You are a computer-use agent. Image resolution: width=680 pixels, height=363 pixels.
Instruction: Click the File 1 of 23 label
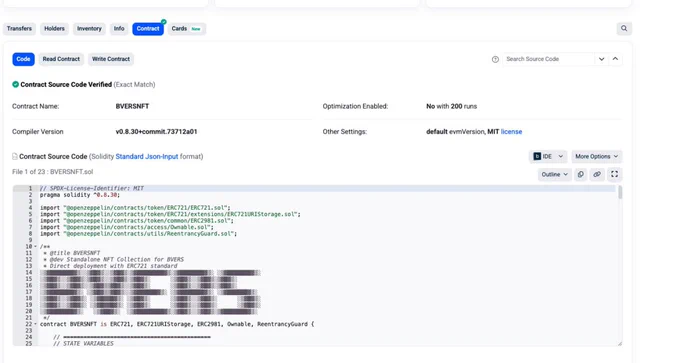pos(52,172)
